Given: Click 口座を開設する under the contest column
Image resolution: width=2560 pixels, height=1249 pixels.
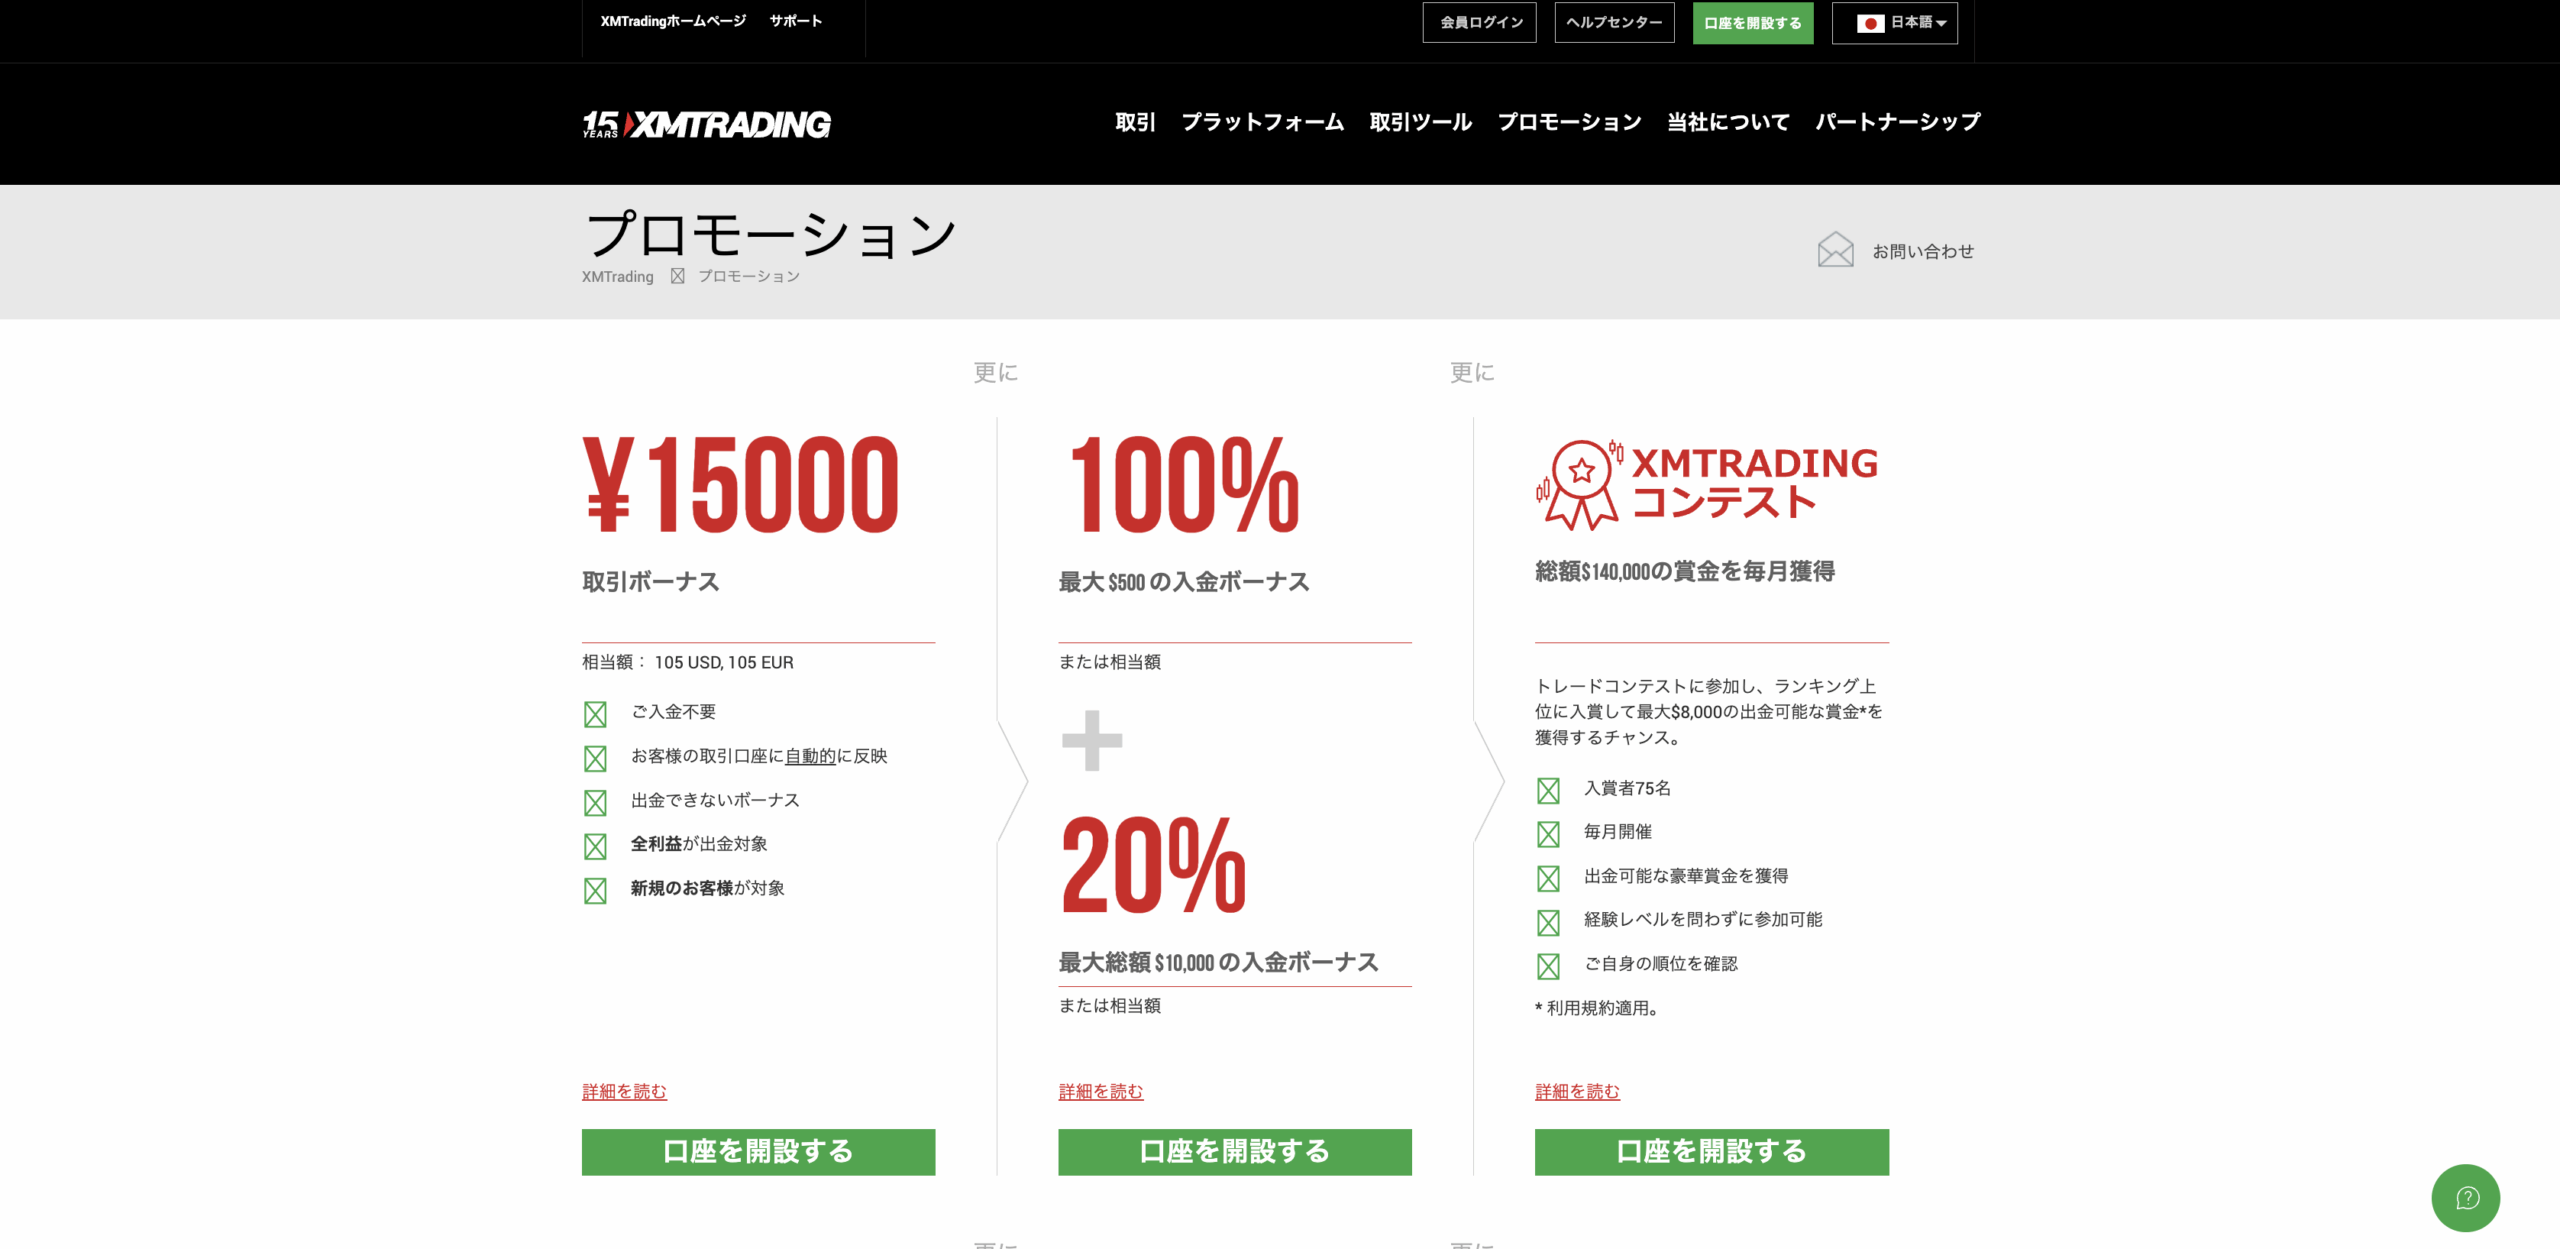Looking at the screenshot, I should pos(1711,1152).
